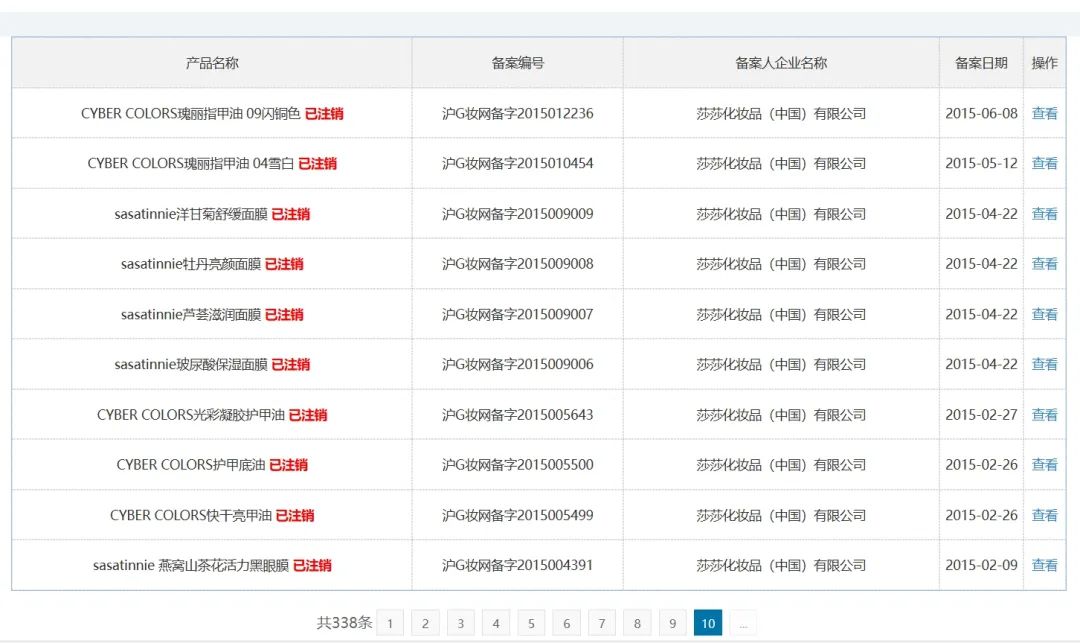Select product CYBER COLORS护甲底油
This screenshot has height=643, width=1080.
coord(191,465)
